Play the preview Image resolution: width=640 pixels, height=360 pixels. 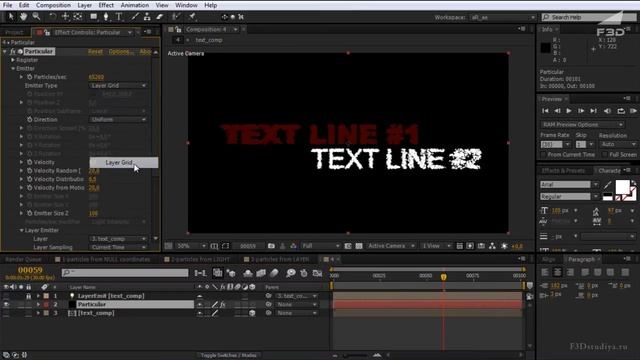(569, 111)
